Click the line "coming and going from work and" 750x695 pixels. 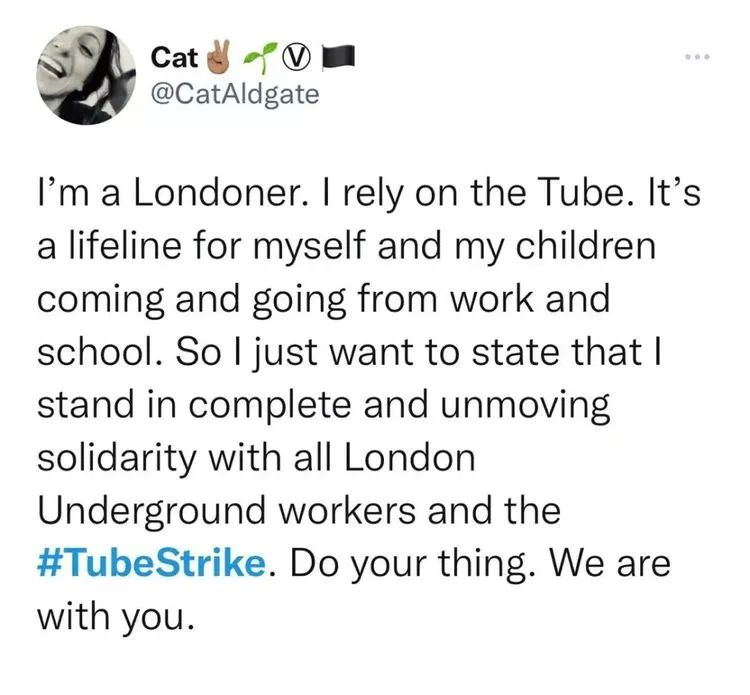(324, 299)
